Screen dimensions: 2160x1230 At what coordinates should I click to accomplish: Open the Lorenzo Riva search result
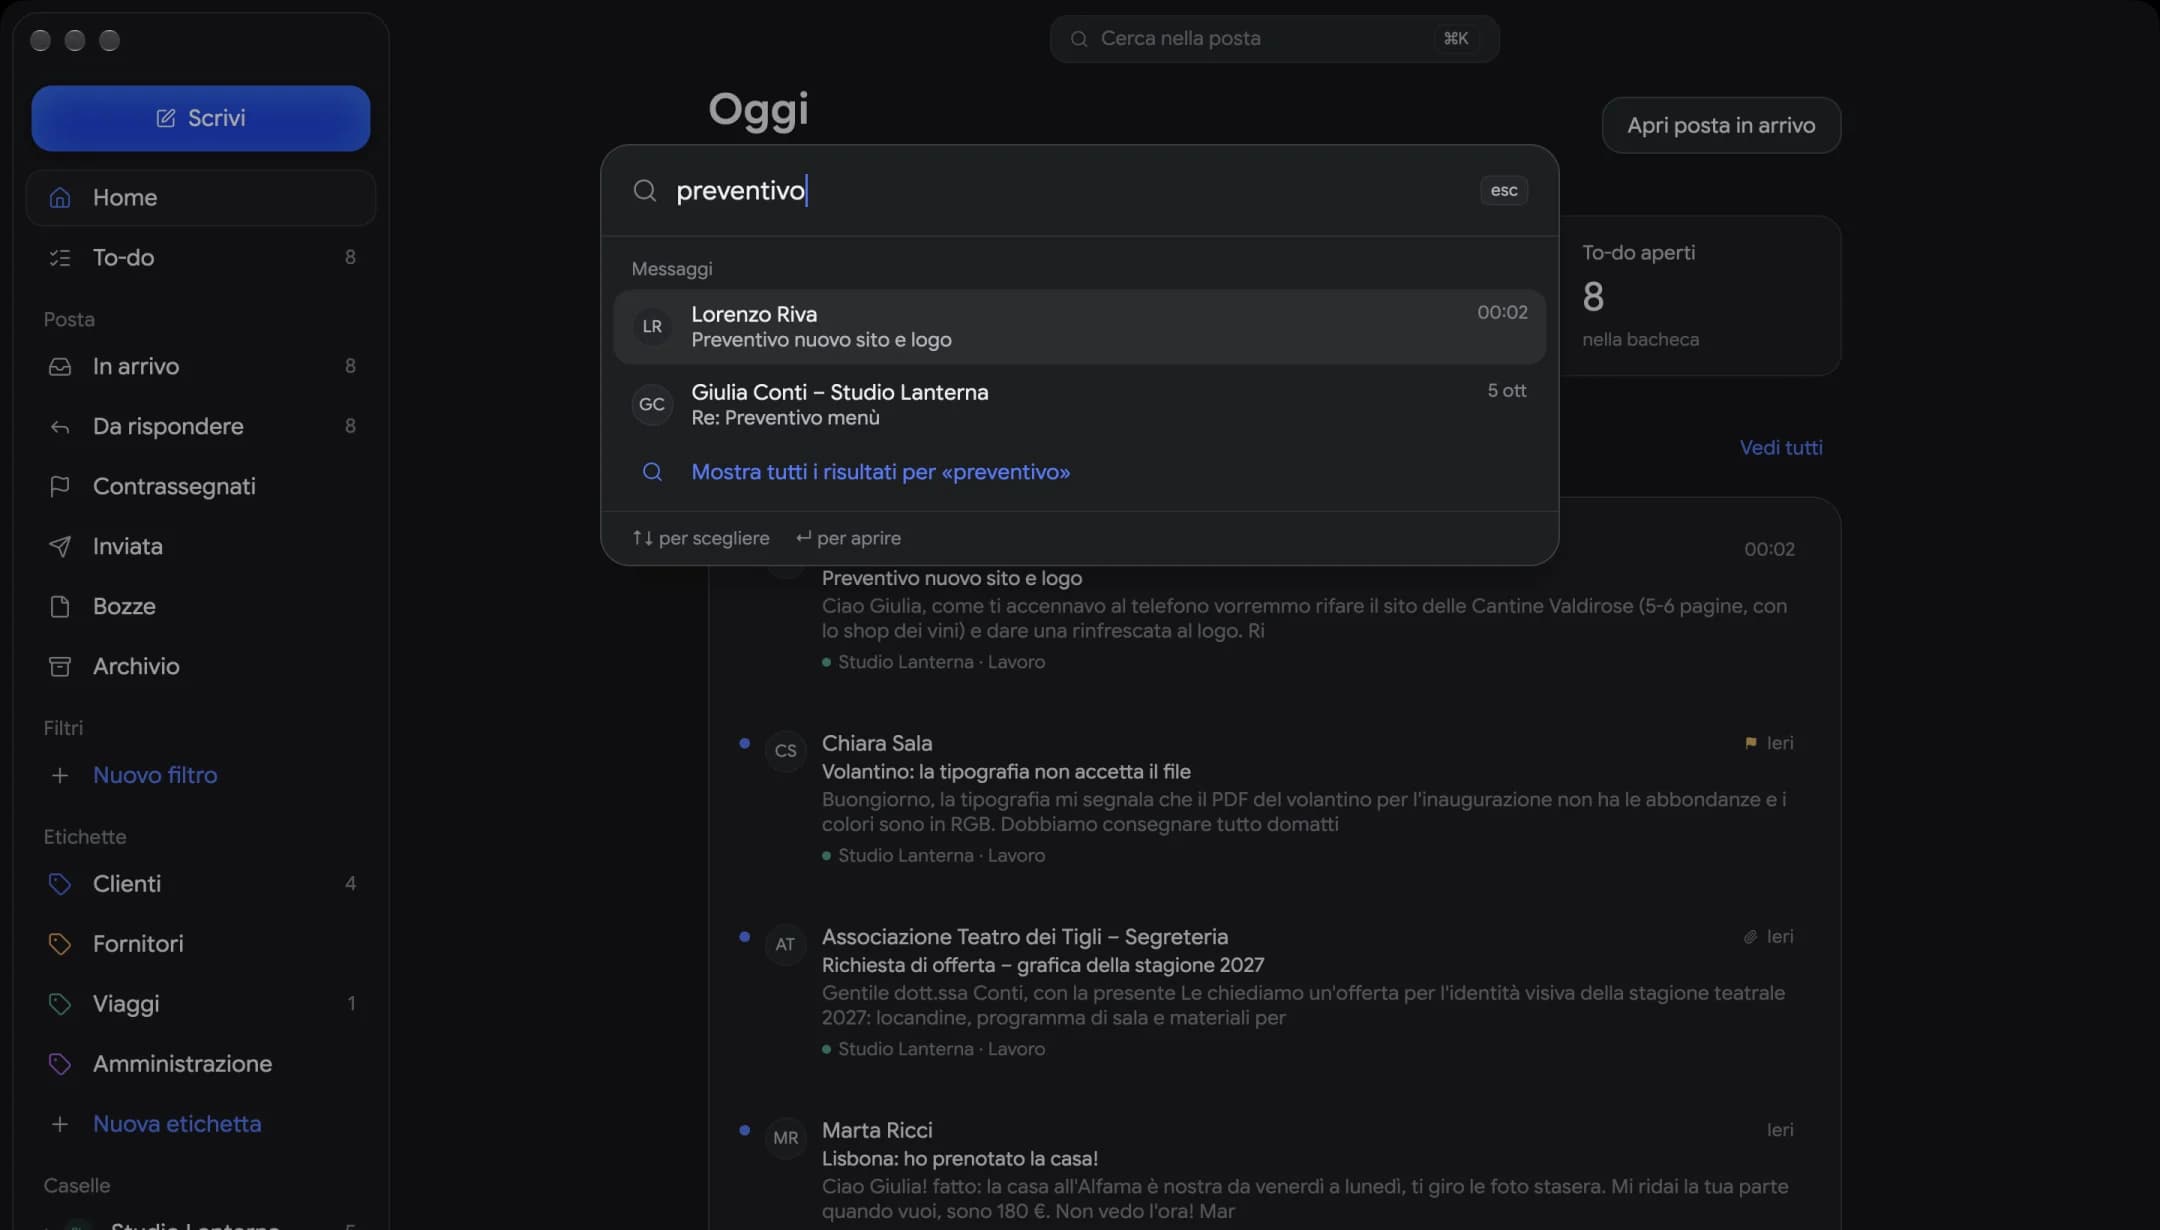(1079, 327)
